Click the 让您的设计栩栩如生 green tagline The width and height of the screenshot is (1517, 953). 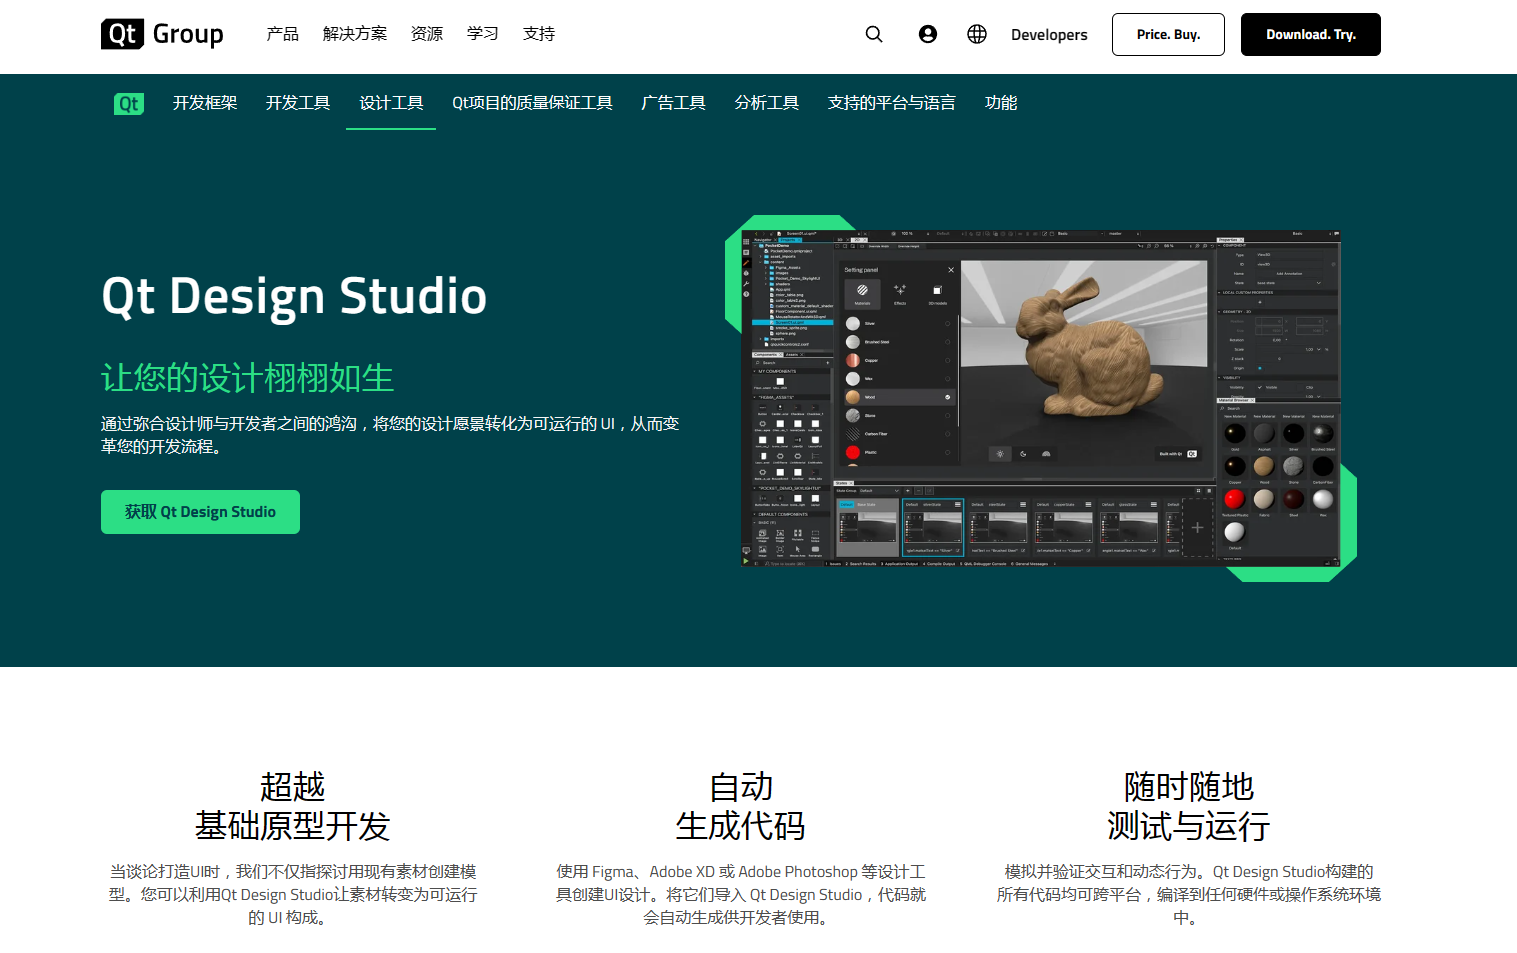pos(247,378)
